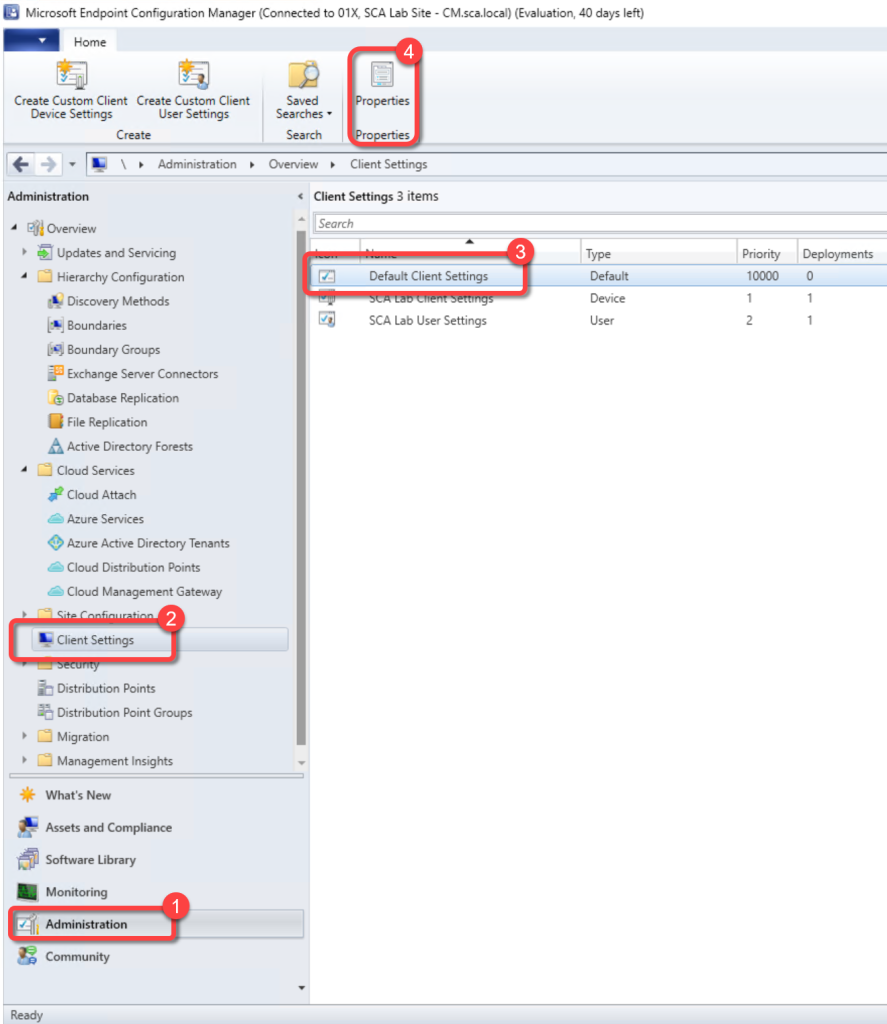Screen dimensions: 887x1024
Task: Select Discovery Methods node icon
Action: pyautogui.click(x=56, y=301)
